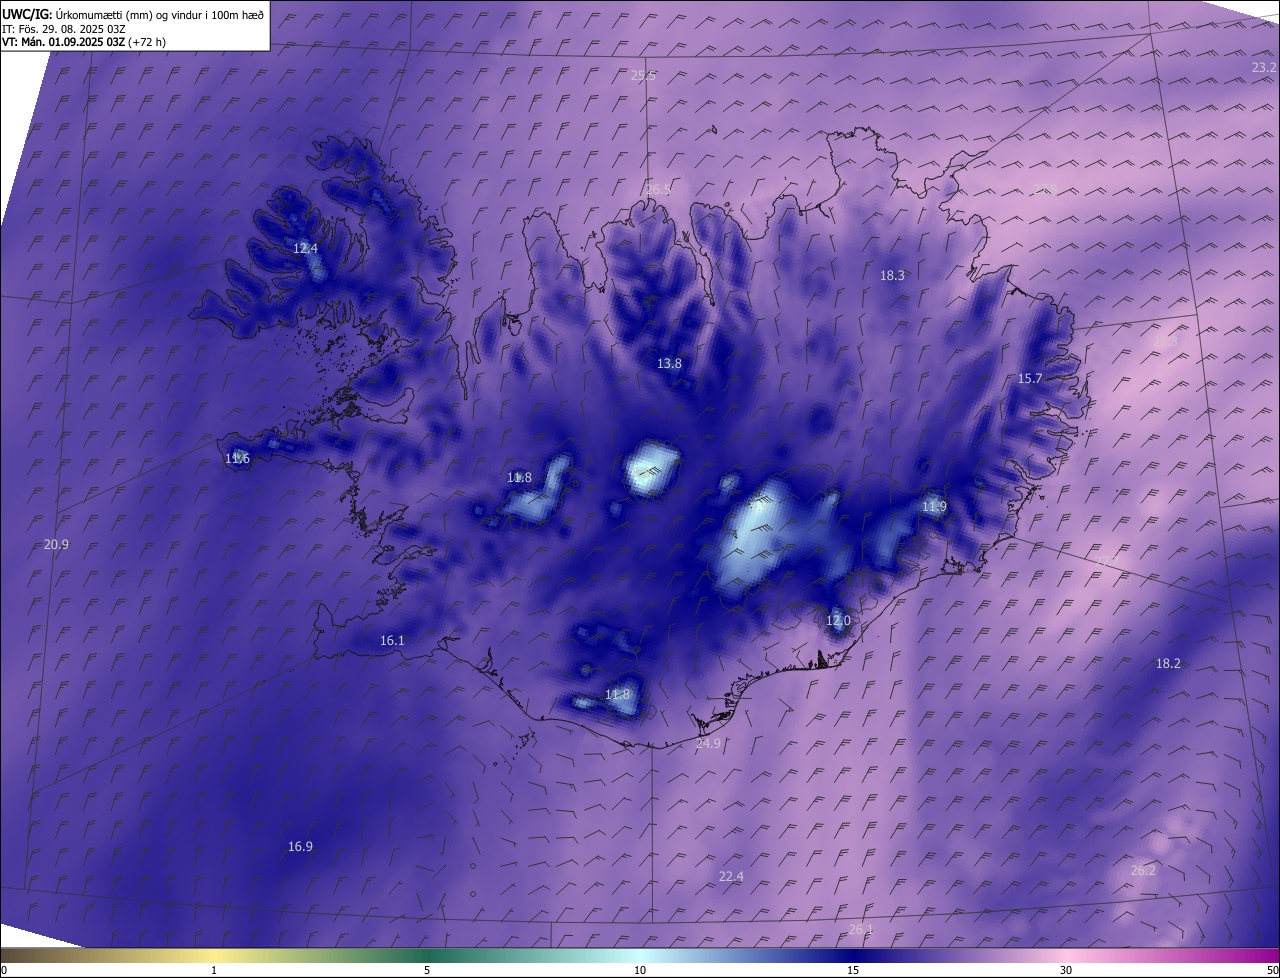Click the 25.5 value label
This screenshot has height=978, width=1280.
pyautogui.click(x=643, y=75)
